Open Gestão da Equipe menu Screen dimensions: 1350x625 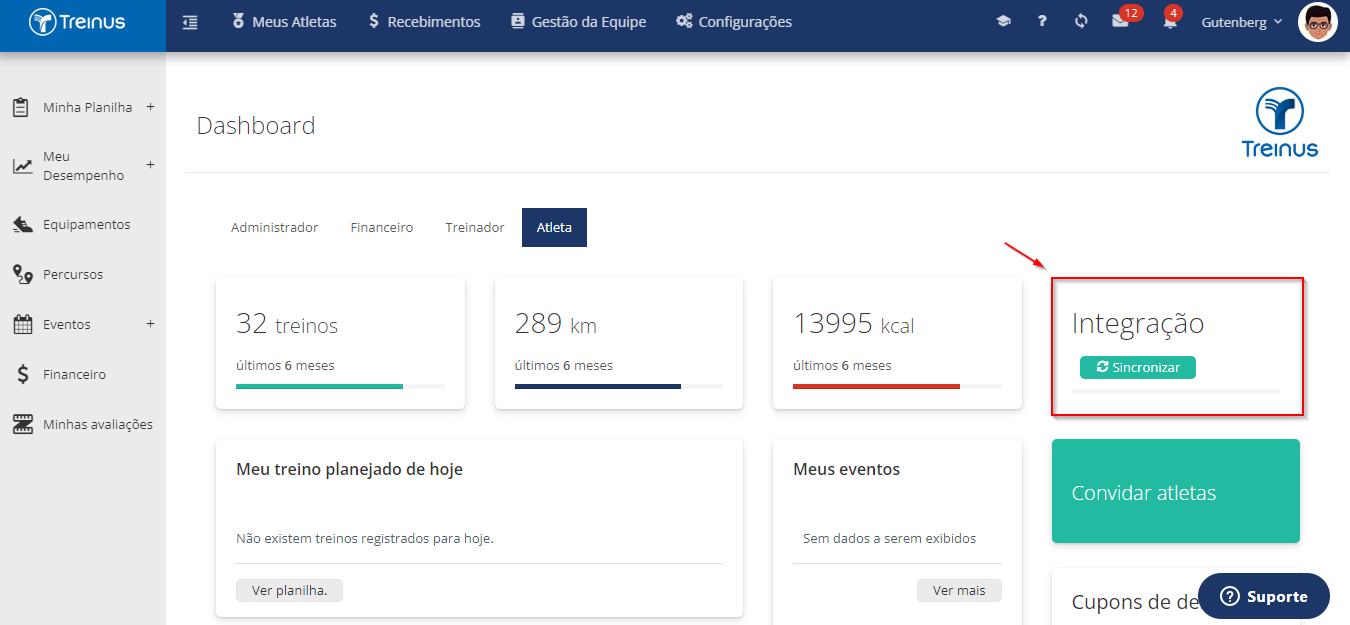coord(578,21)
